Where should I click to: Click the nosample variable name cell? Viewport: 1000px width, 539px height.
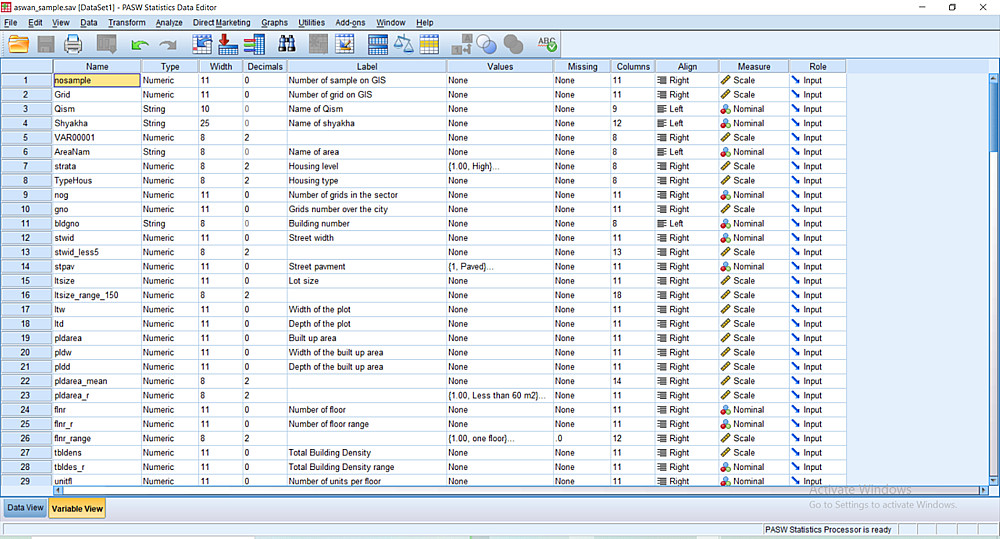pyautogui.click(x=97, y=80)
